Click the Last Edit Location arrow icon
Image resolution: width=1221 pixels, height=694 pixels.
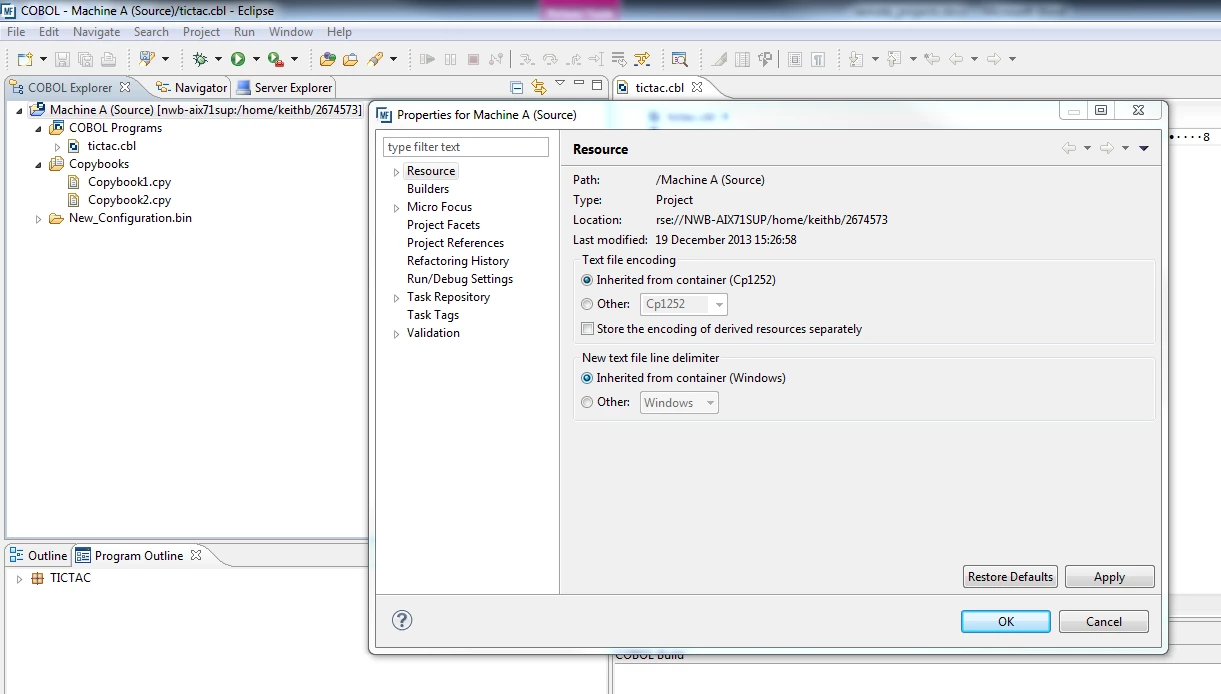[932, 59]
